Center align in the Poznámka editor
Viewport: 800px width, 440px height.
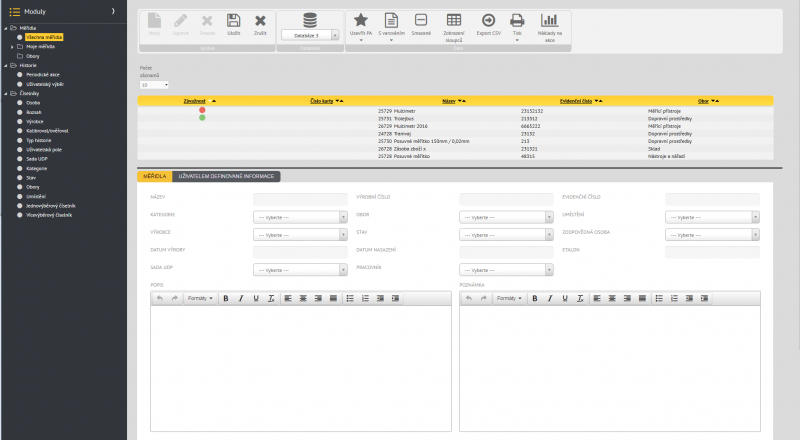click(x=612, y=298)
